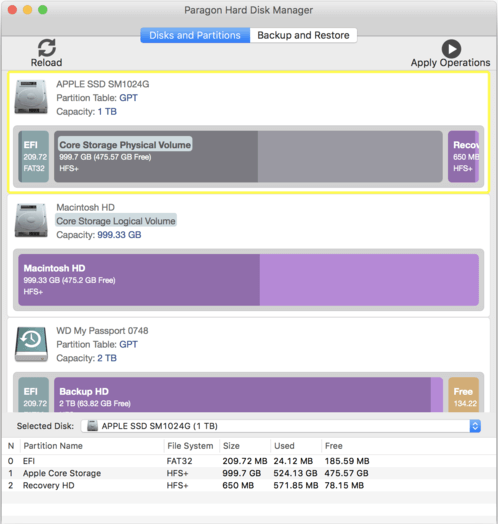Select the WD My Passport Time Machine icon
This screenshot has width=498, height=524.
point(31,344)
